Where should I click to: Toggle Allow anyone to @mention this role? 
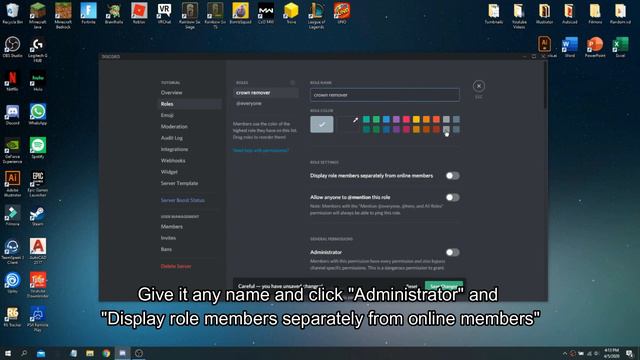click(x=452, y=197)
